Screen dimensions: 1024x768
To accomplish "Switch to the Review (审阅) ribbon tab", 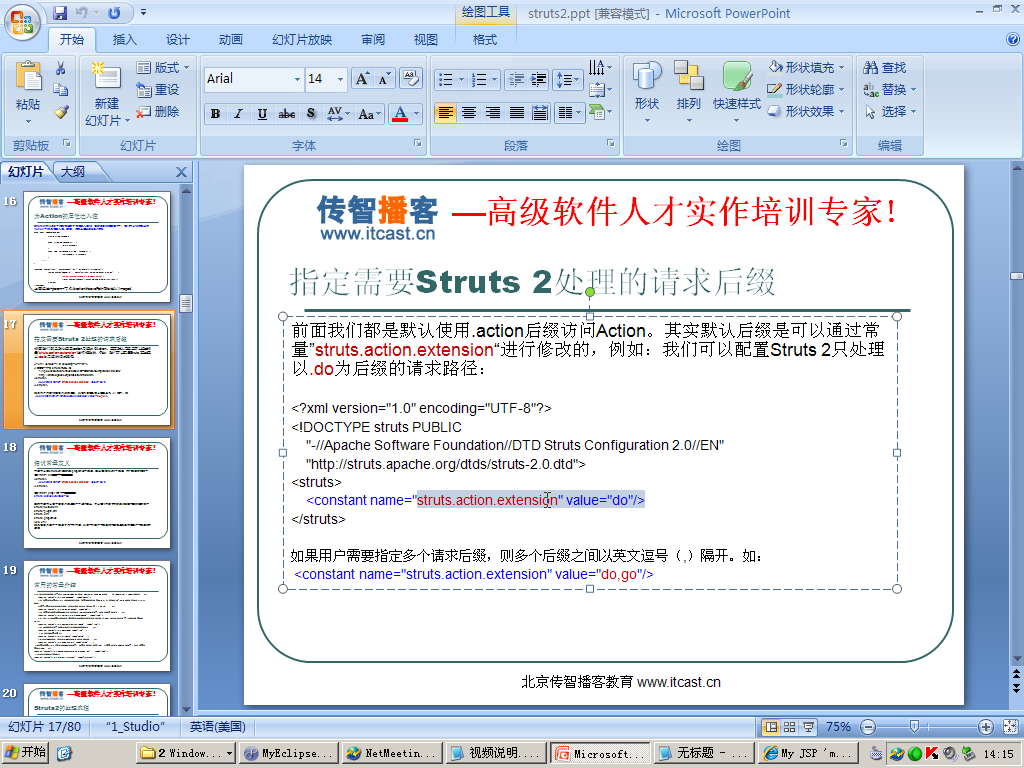I will (x=373, y=40).
